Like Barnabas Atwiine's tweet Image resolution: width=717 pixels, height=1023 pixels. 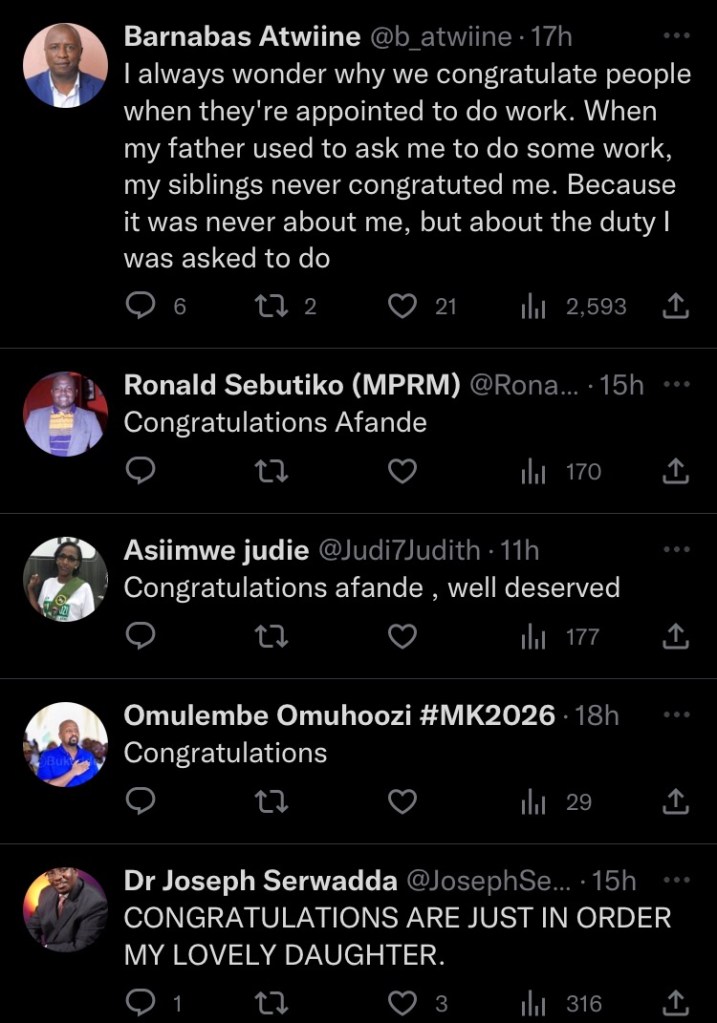402,306
